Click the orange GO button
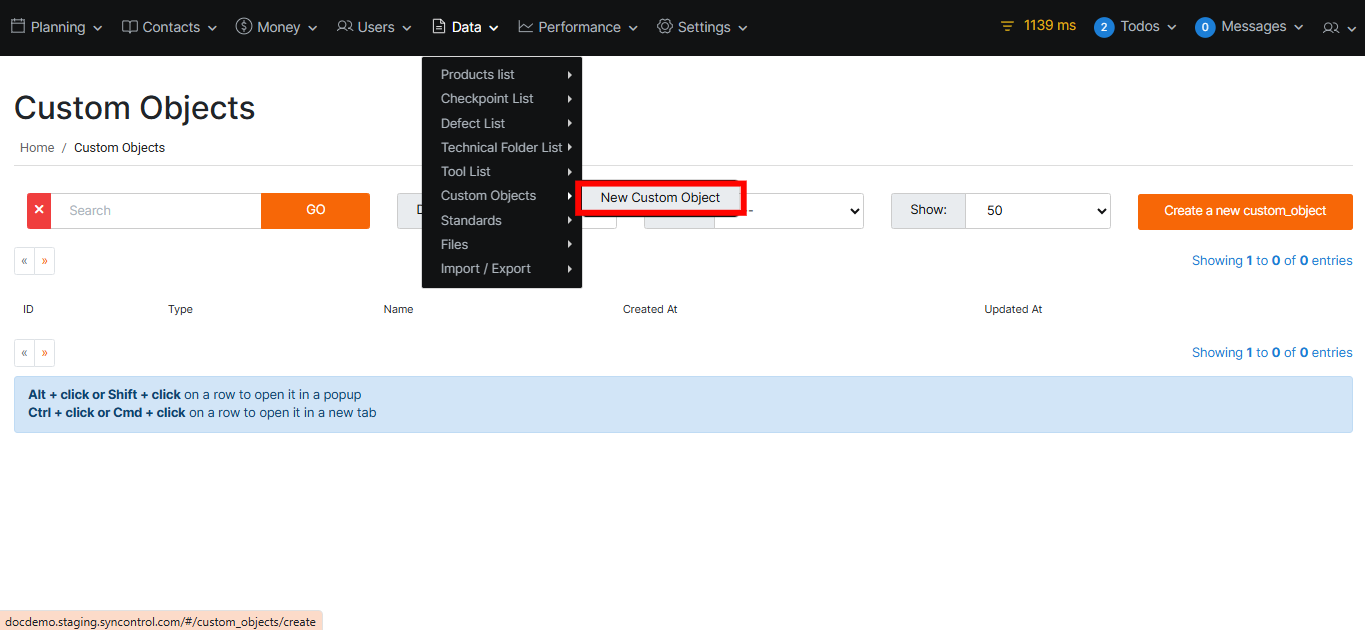The height and width of the screenshot is (630, 1365). point(315,211)
